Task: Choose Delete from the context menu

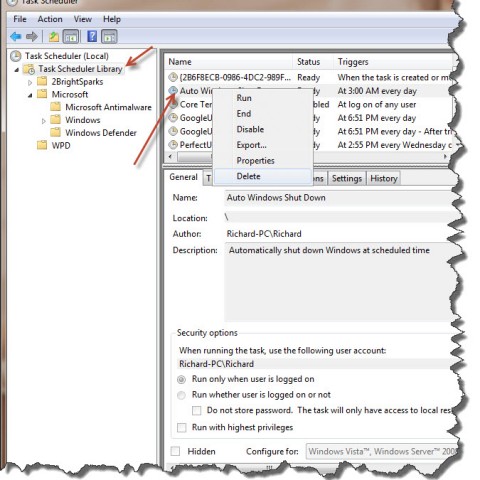Action: click(248, 176)
